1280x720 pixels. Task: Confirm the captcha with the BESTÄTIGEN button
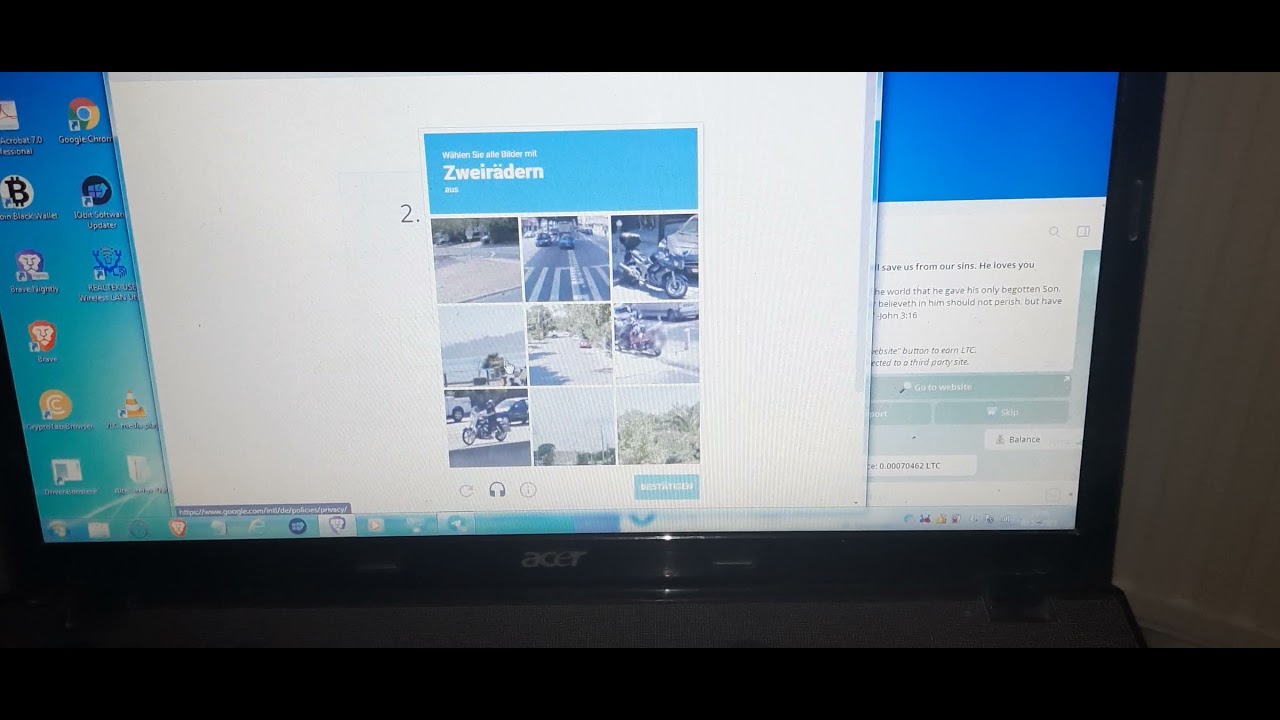pyautogui.click(x=666, y=487)
